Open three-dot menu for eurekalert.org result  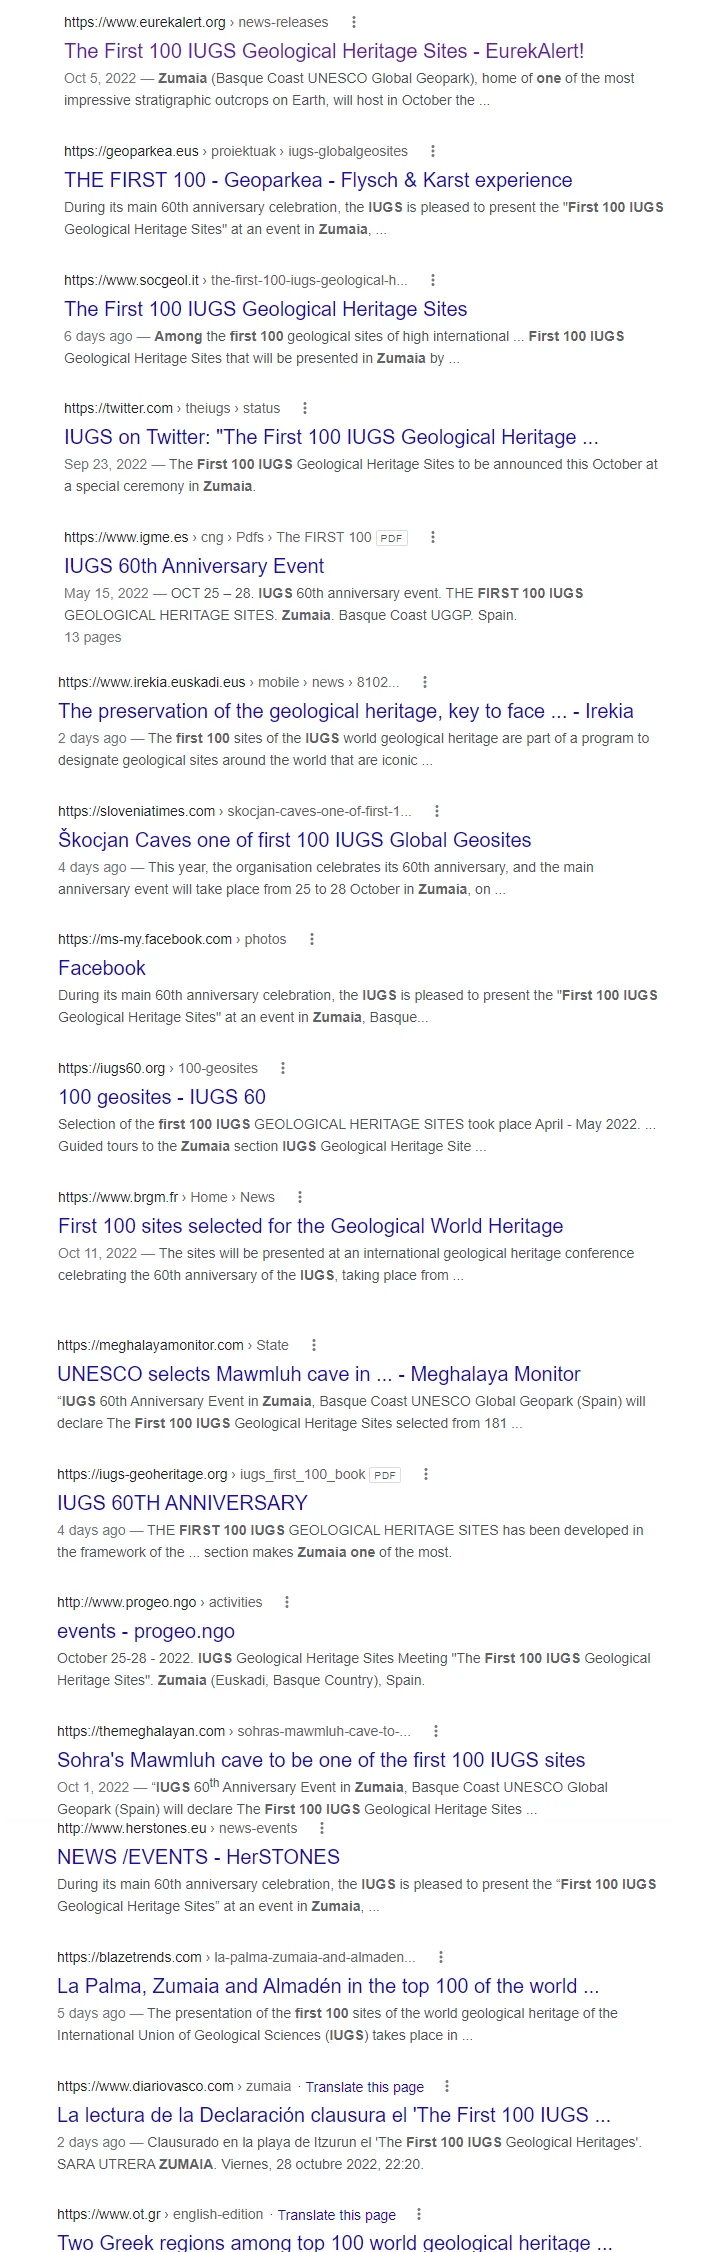(354, 22)
